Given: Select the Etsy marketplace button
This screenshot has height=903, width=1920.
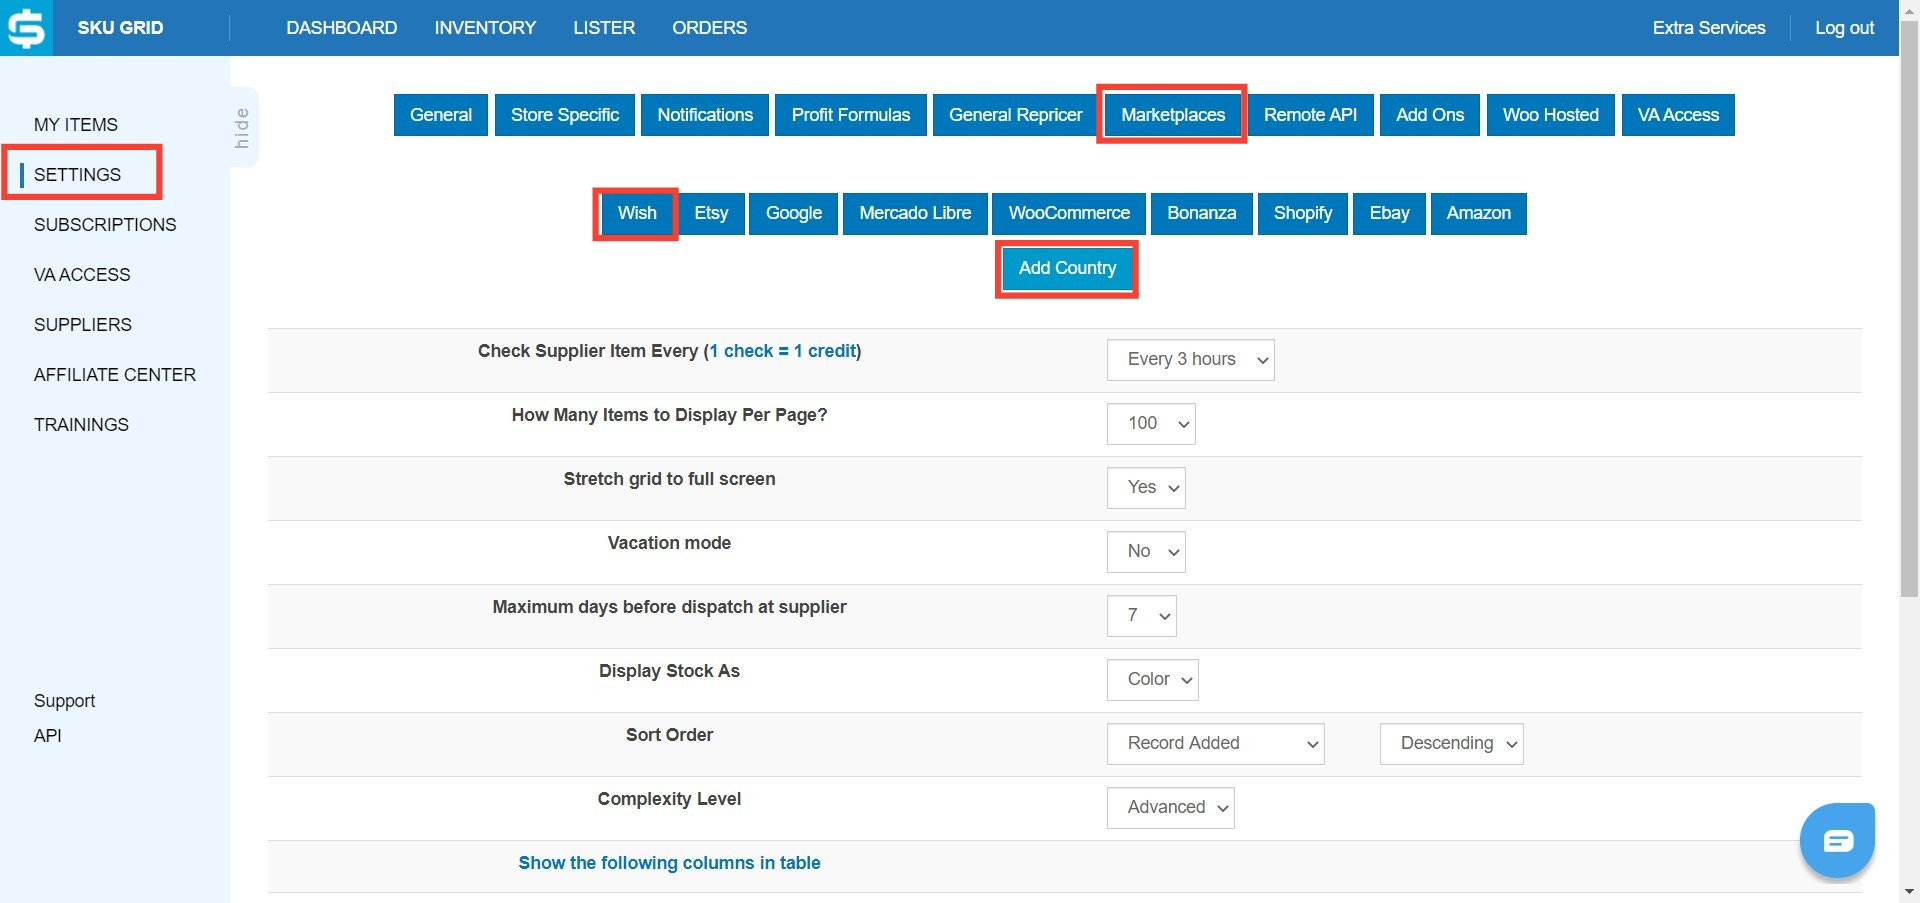Looking at the screenshot, I should tap(711, 213).
